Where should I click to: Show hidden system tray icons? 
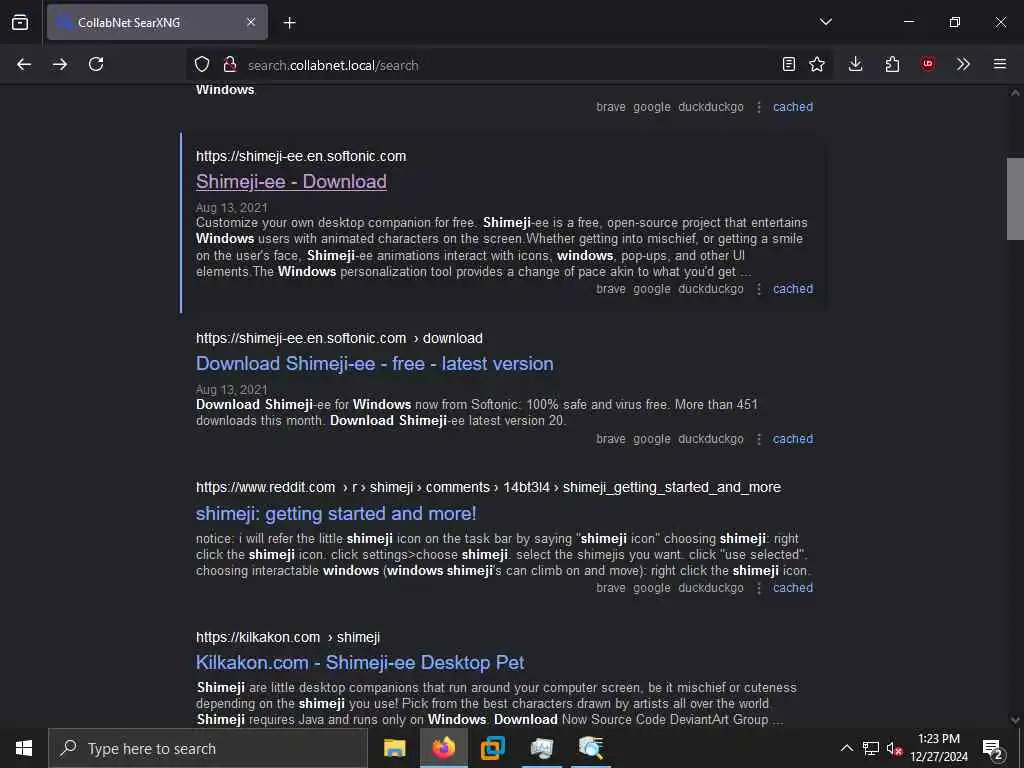(846, 748)
